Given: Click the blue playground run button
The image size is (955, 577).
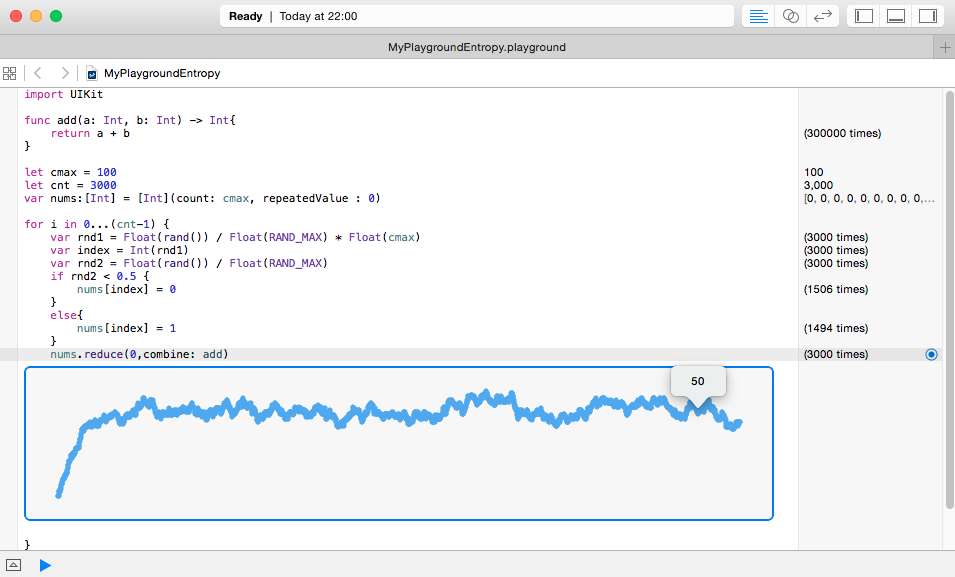Looking at the screenshot, I should point(45,565).
